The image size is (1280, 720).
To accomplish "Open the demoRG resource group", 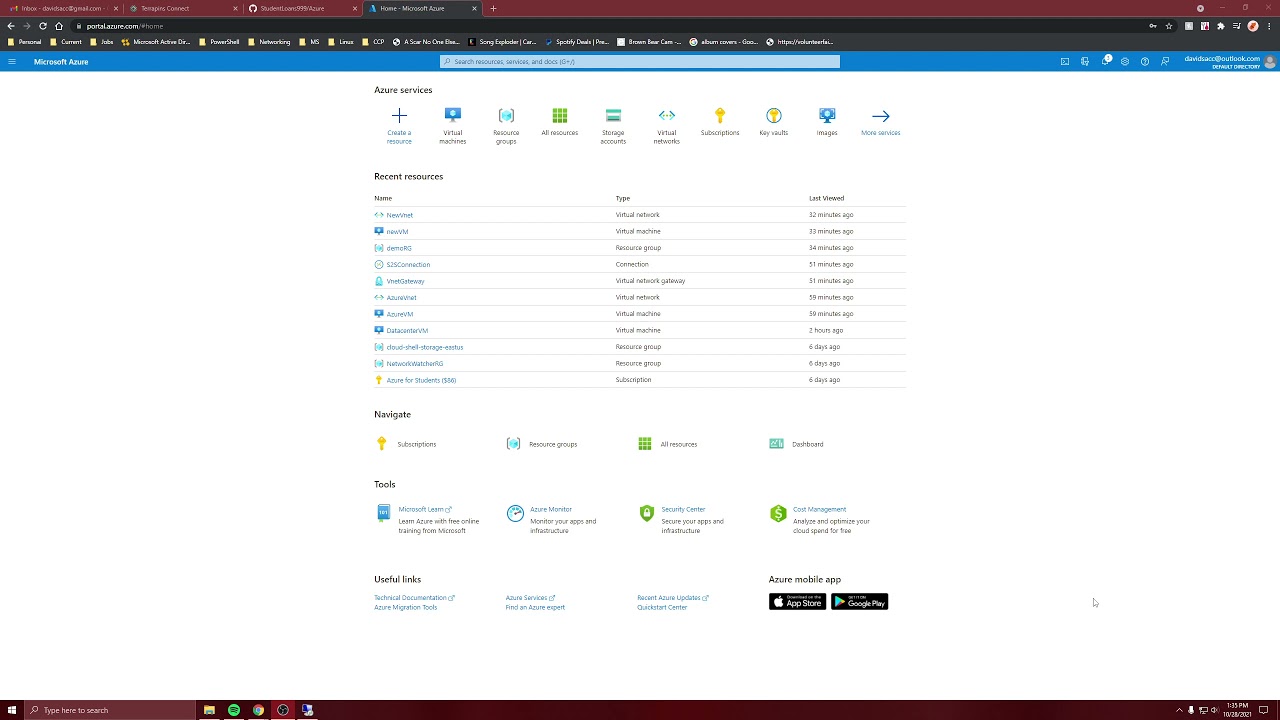I will 399,248.
